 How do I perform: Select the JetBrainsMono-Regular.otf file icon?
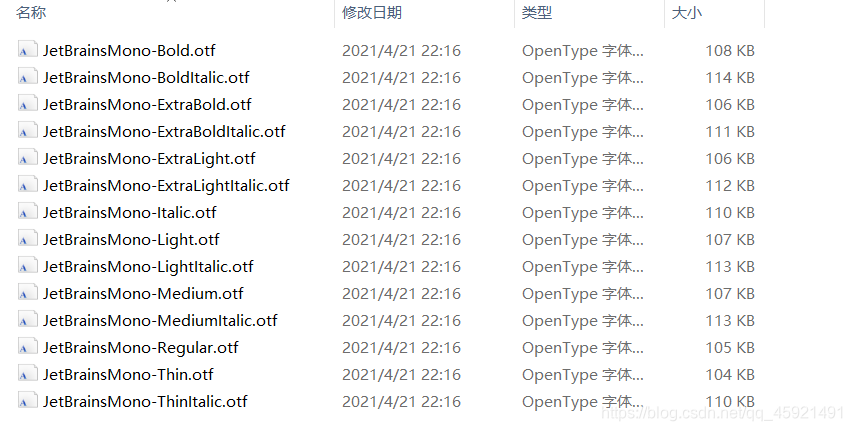click(28, 347)
